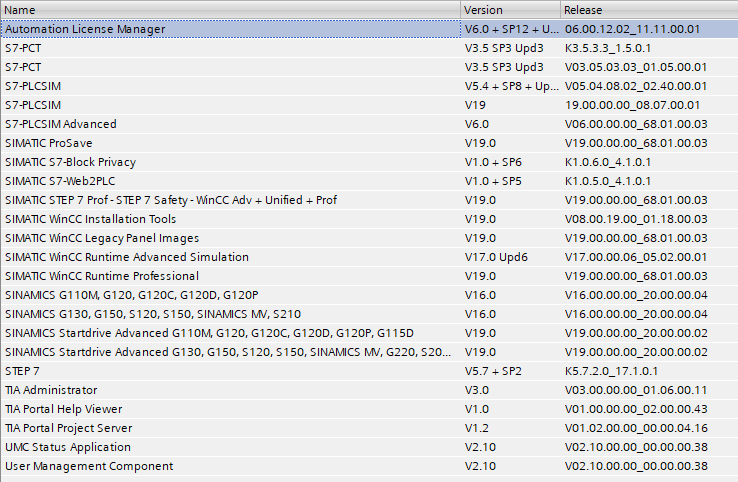This screenshot has width=738, height=482.
Task: Select the SIMATIC WinCC Legacy Panel Images row
Action: click(x=369, y=238)
